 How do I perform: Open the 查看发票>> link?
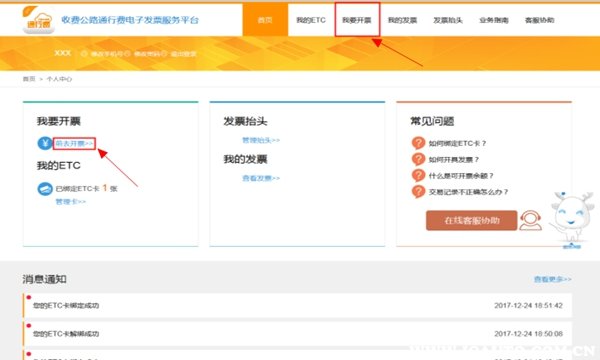click(261, 178)
